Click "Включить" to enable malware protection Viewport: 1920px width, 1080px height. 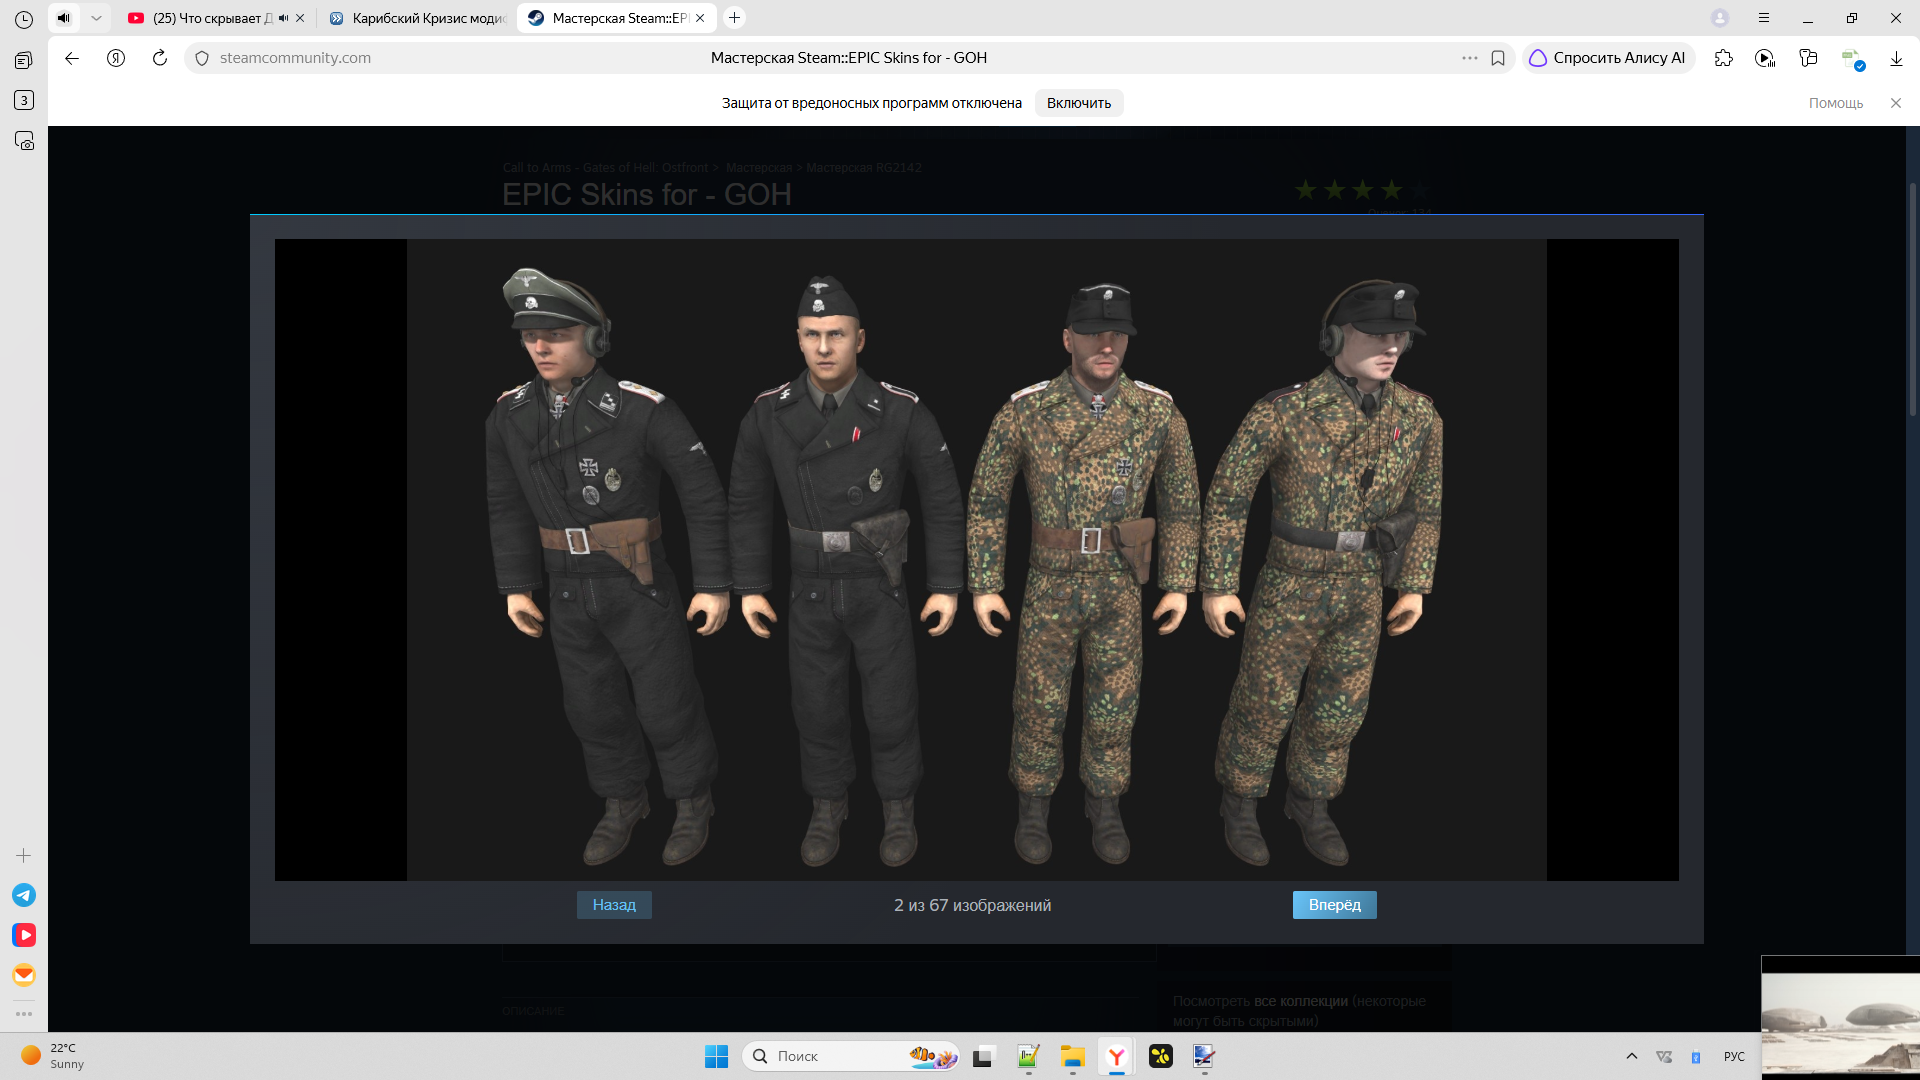(1079, 103)
